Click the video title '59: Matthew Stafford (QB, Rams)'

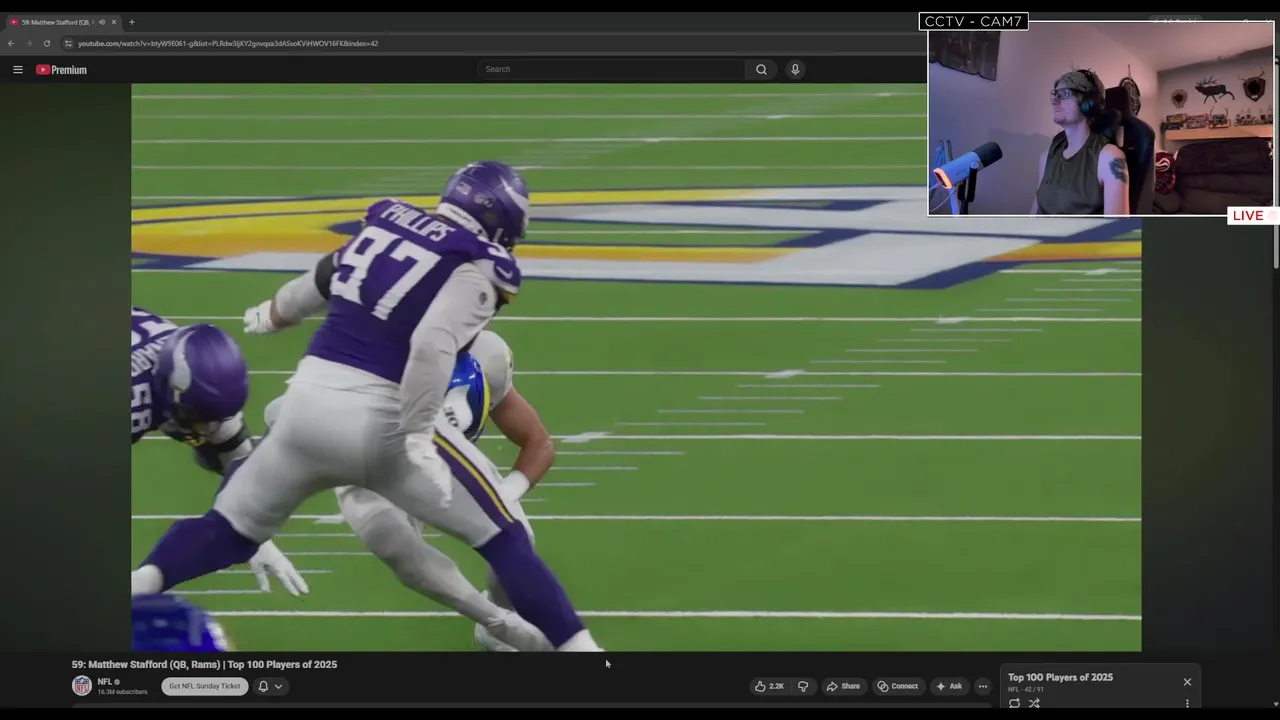[x=204, y=664]
